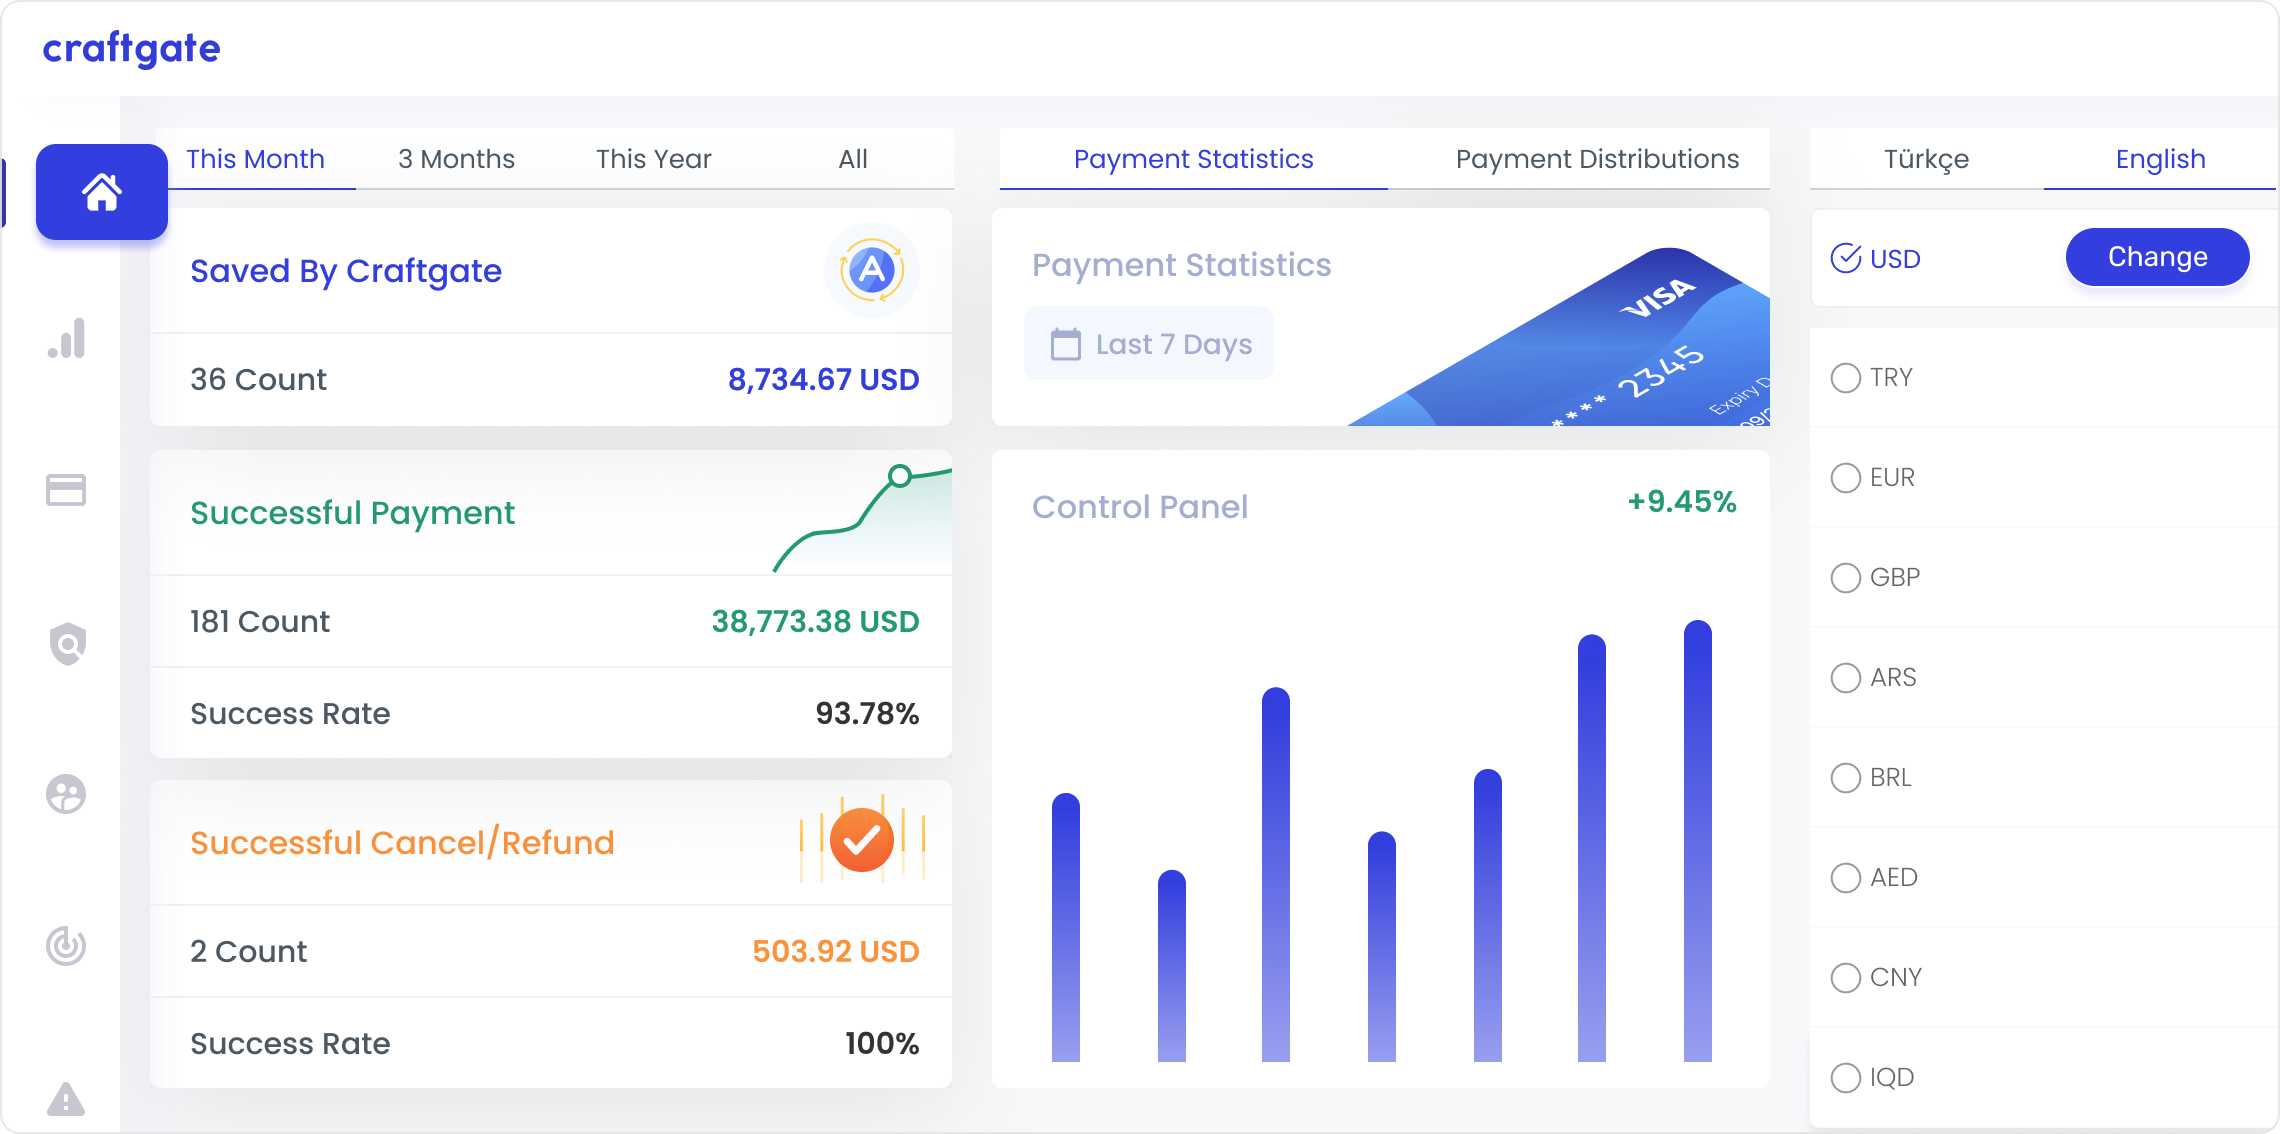The width and height of the screenshot is (2280, 1134).
Task: Choose GBP from the currency list
Action: pyautogui.click(x=1845, y=577)
